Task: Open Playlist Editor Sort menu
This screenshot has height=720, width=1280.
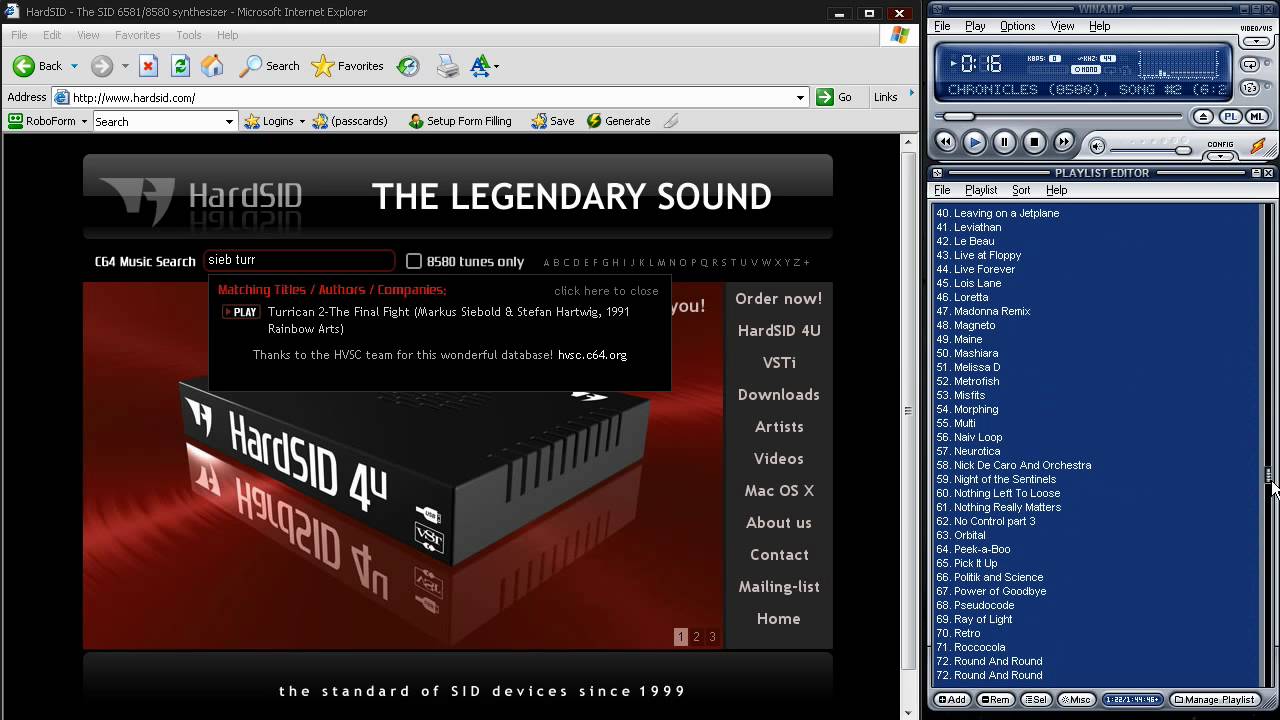Action: coord(1021,190)
